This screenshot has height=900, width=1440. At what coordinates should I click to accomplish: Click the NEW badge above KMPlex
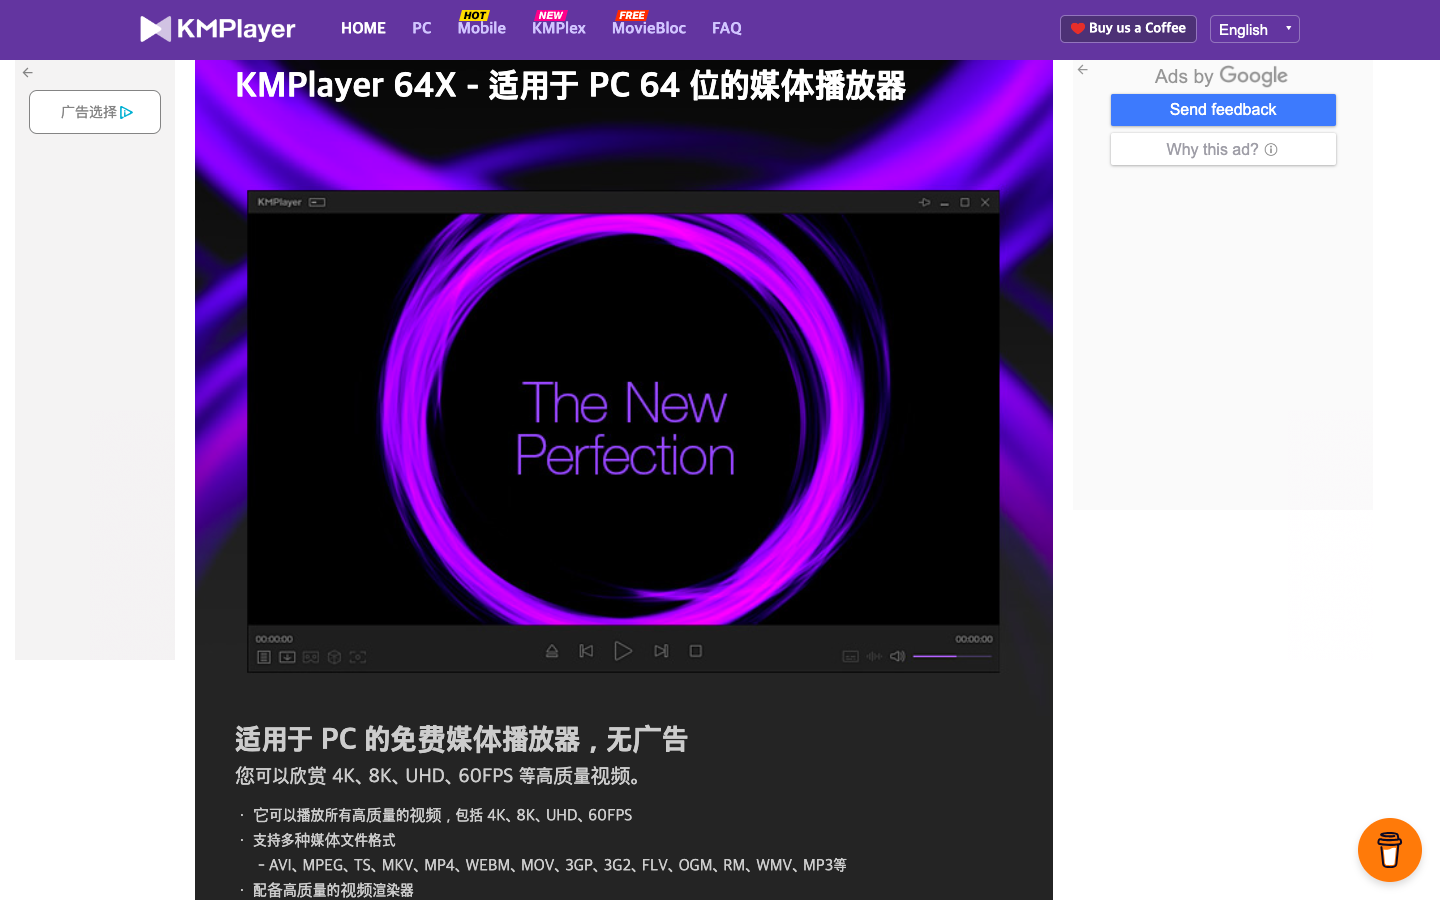[x=551, y=15]
